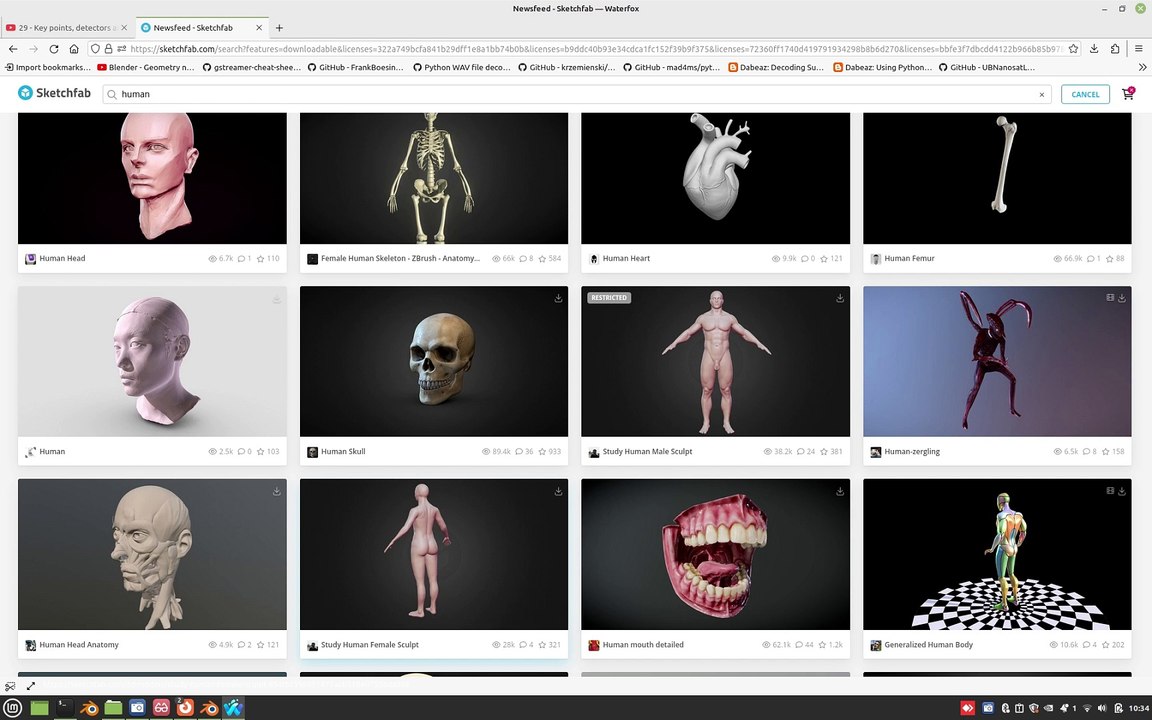Download icon on Study Human Male Sculpt
The width and height of the screenshot is (1152, 720).
pos(840,298)
